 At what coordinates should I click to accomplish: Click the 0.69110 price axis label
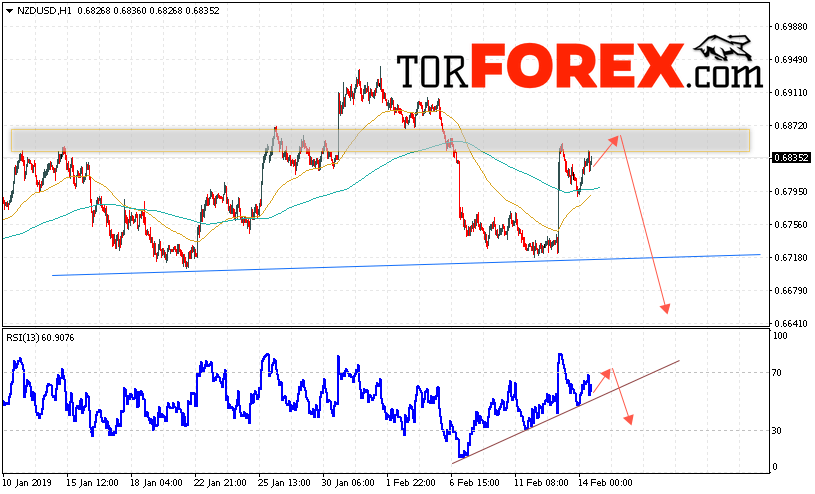pyautogui.click(x=791, y=93)
